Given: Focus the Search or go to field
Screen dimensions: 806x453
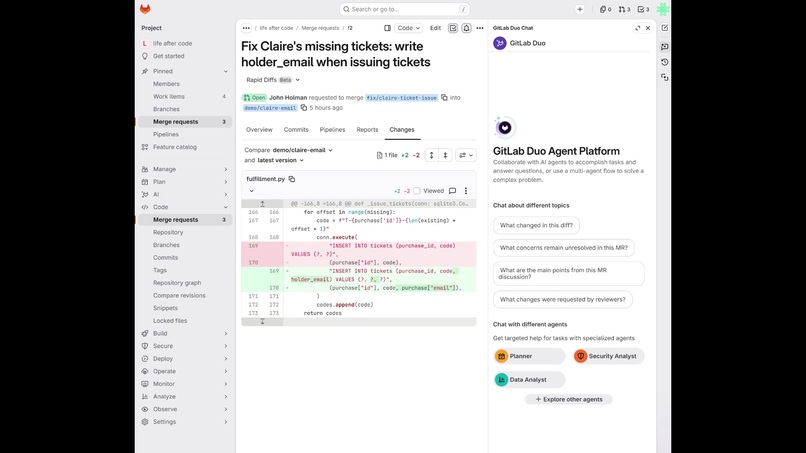Looking at the screenshot, I should [404, 9].
